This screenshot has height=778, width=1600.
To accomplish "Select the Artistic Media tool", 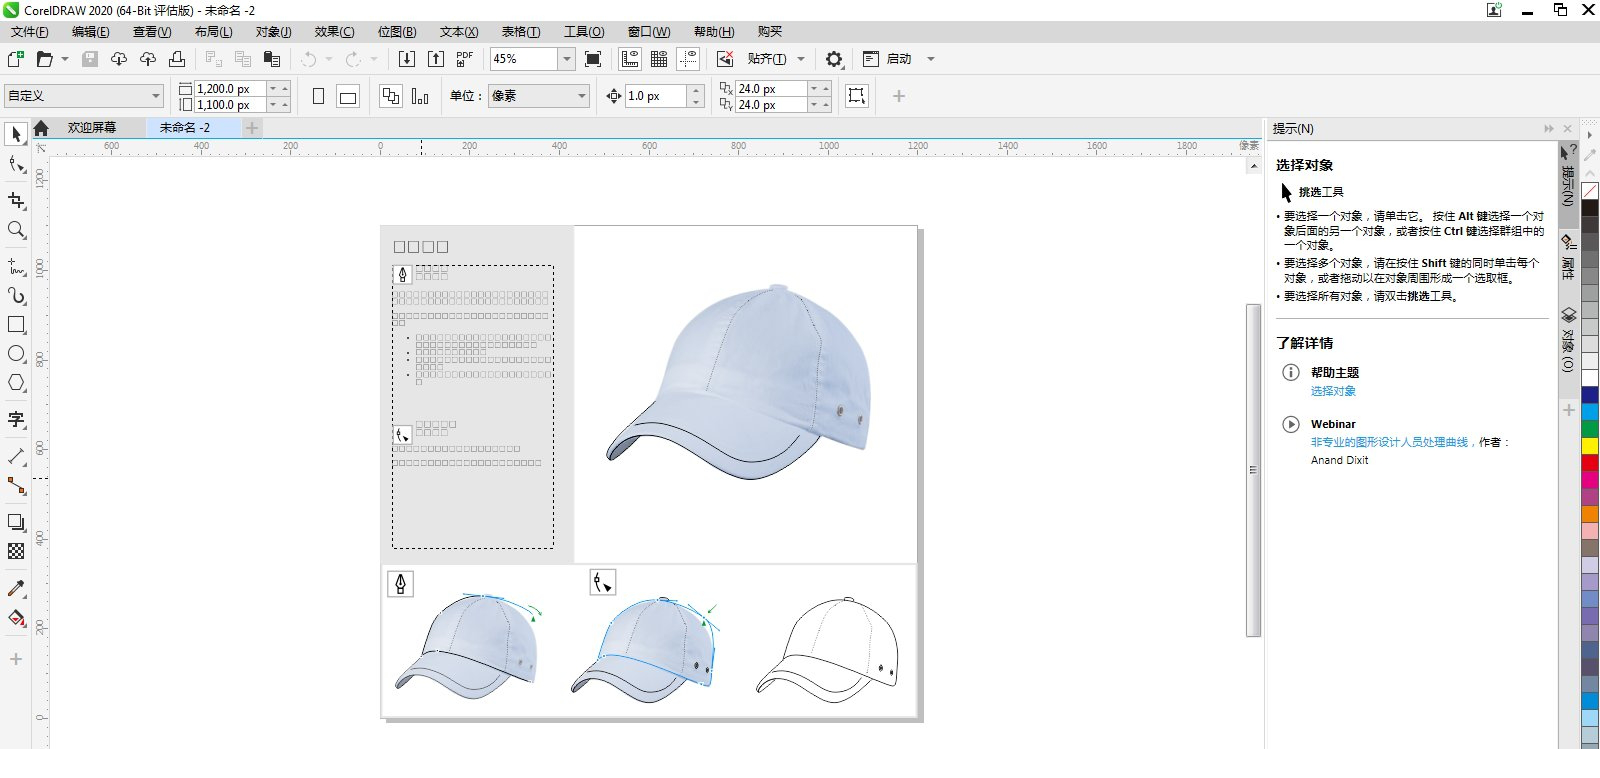I will [16, 296].
